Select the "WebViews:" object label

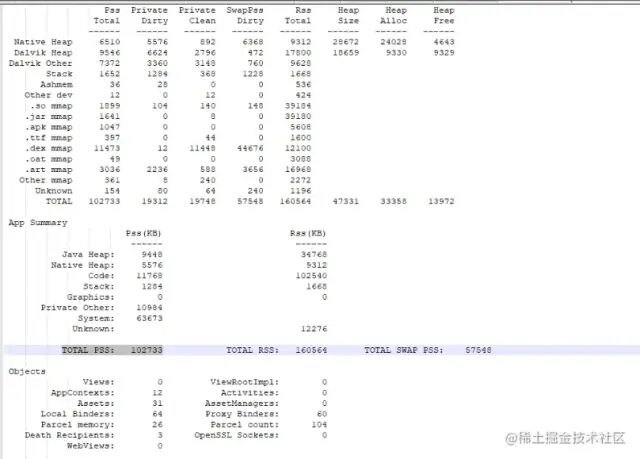coord(91,446)
